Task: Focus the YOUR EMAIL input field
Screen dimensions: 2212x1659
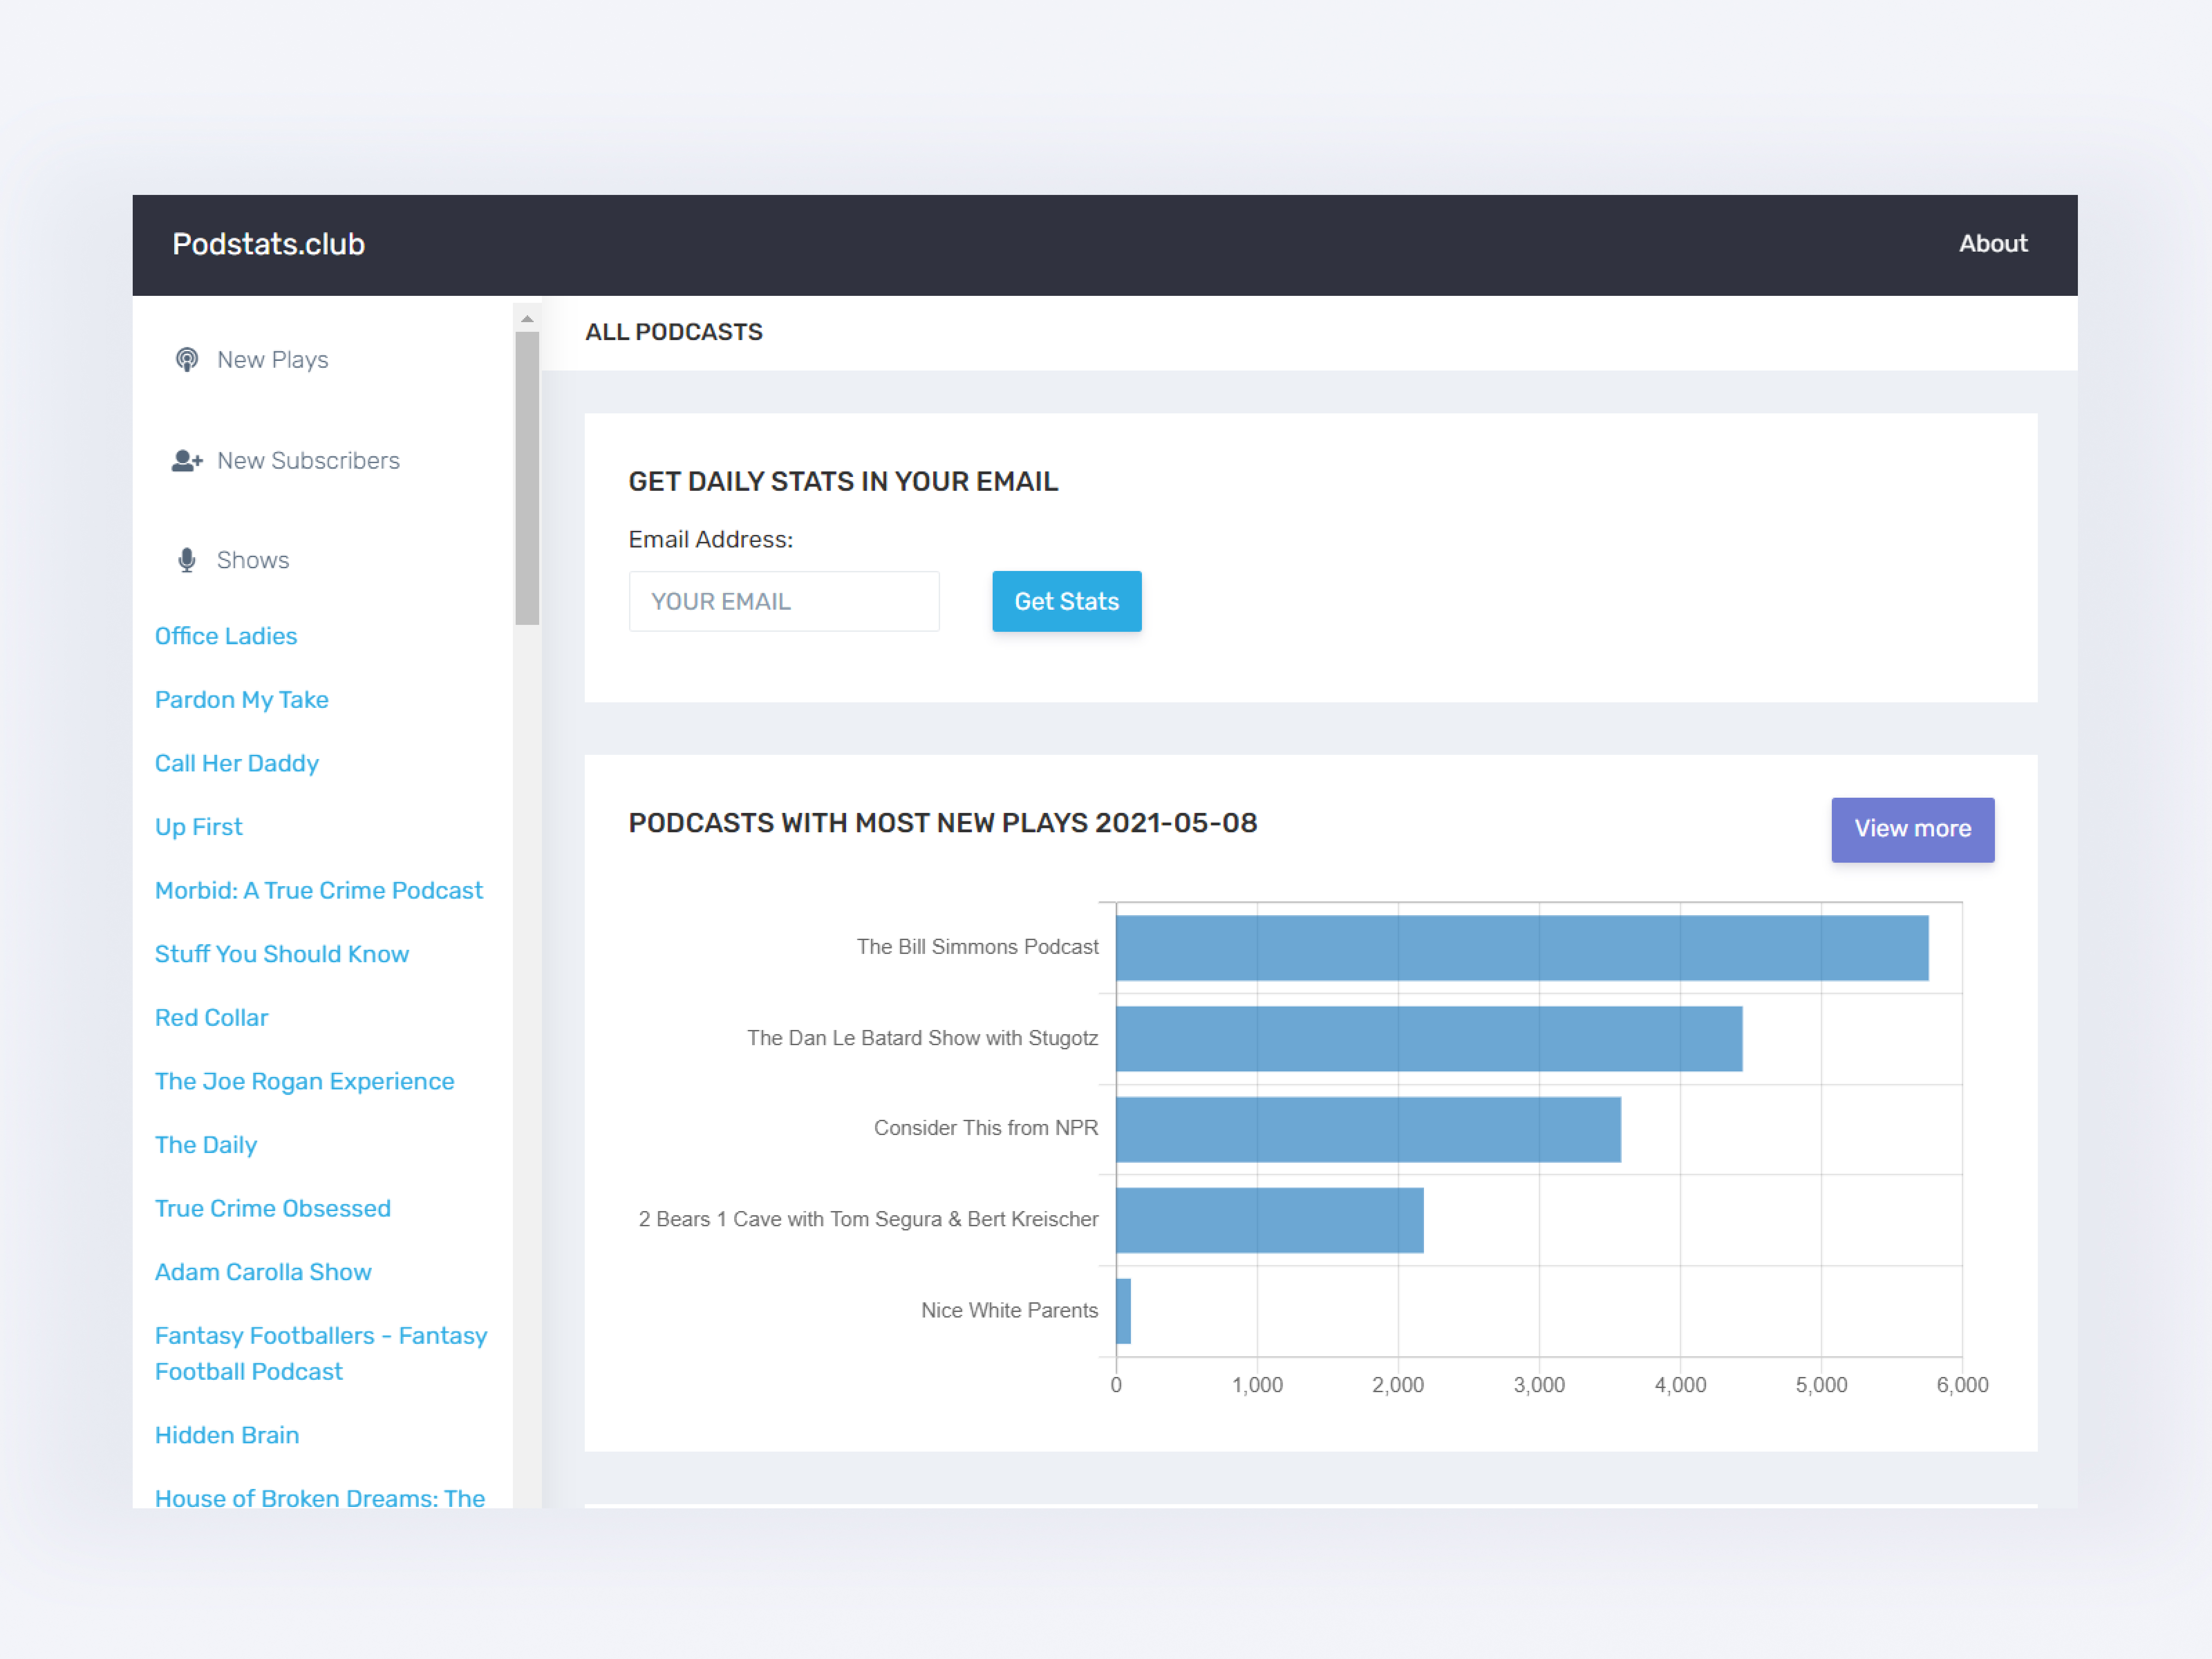Action: (x=783, y=601)
